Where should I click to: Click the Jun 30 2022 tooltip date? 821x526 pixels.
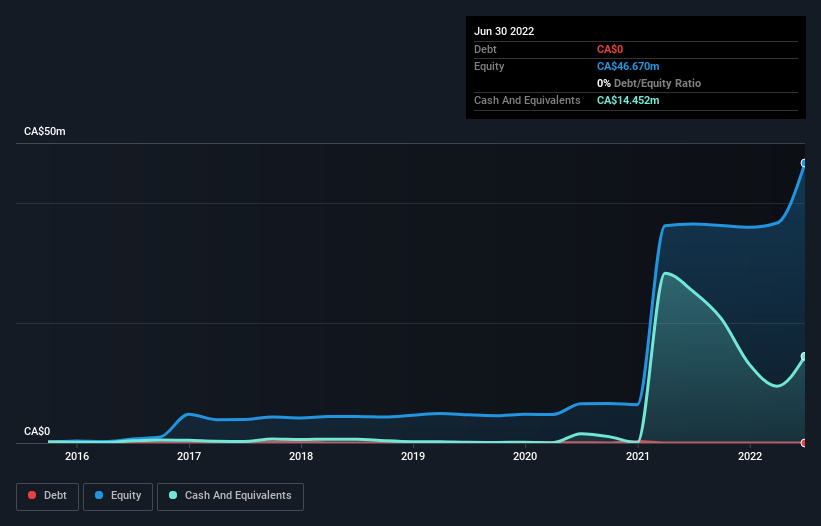pos(504,31)
